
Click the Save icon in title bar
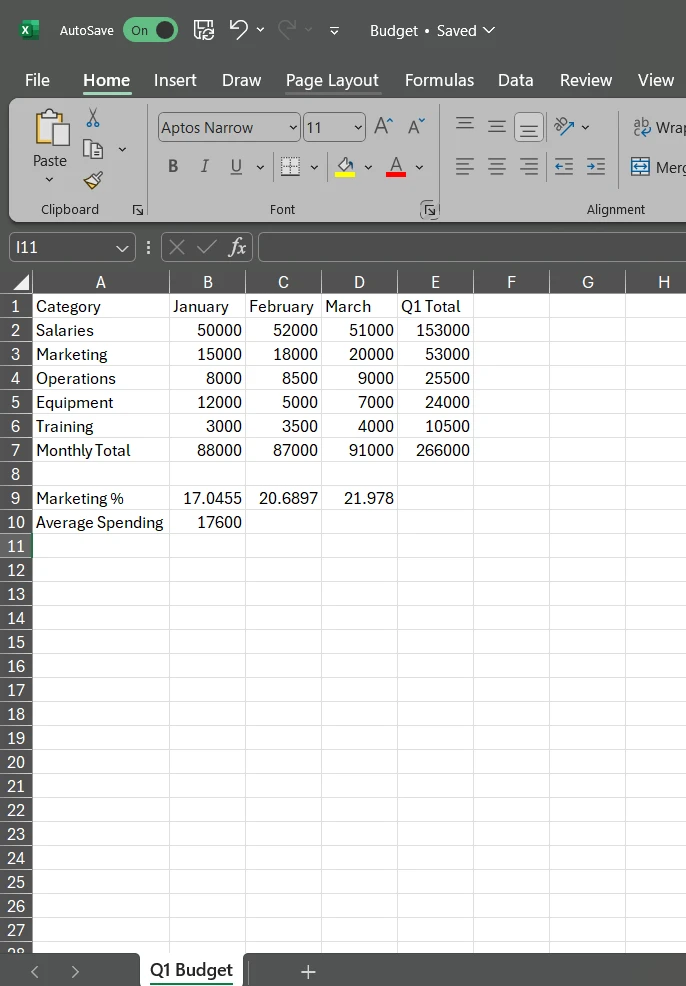click(x=203, y=30)
